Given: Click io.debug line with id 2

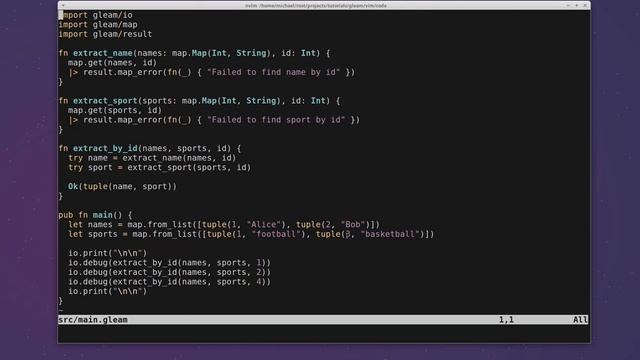Looking at the screenshot, I should [169, 272].
